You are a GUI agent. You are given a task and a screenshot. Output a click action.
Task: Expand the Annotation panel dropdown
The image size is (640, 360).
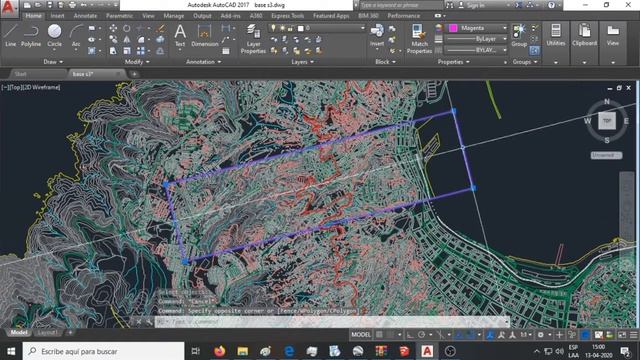pos(203,62)
